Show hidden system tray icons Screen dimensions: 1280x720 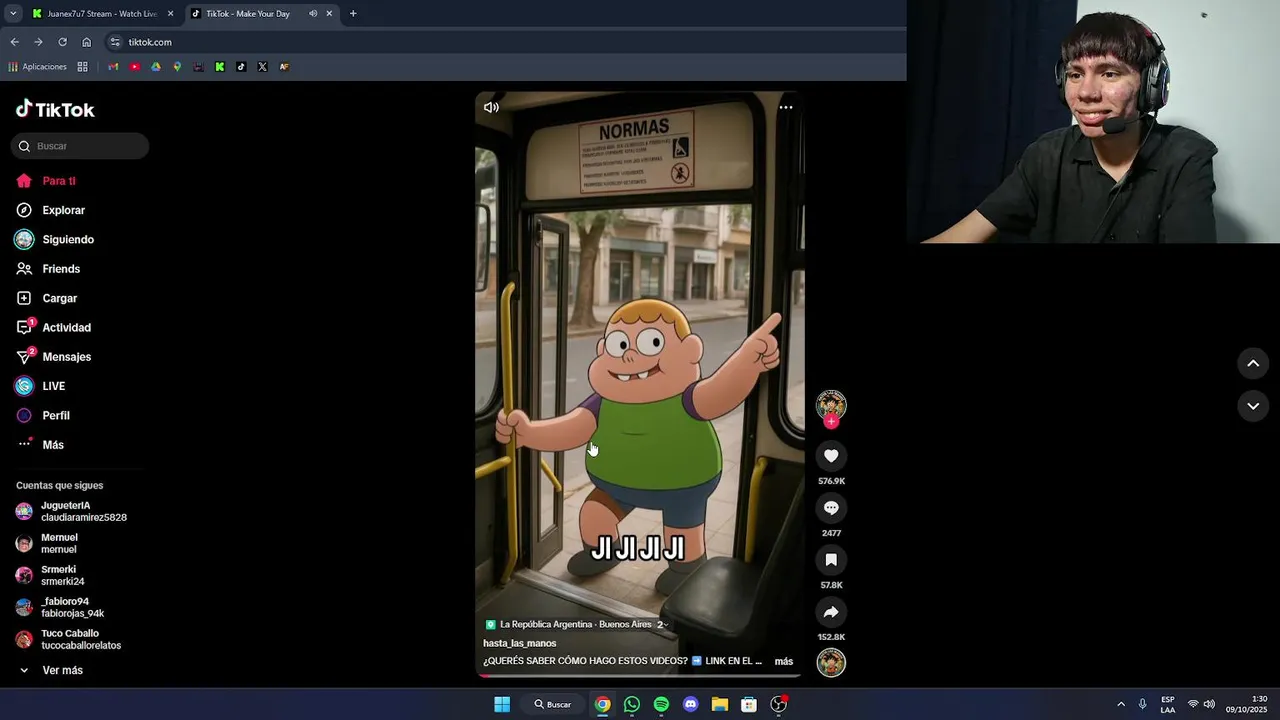tap(1121, 704)
